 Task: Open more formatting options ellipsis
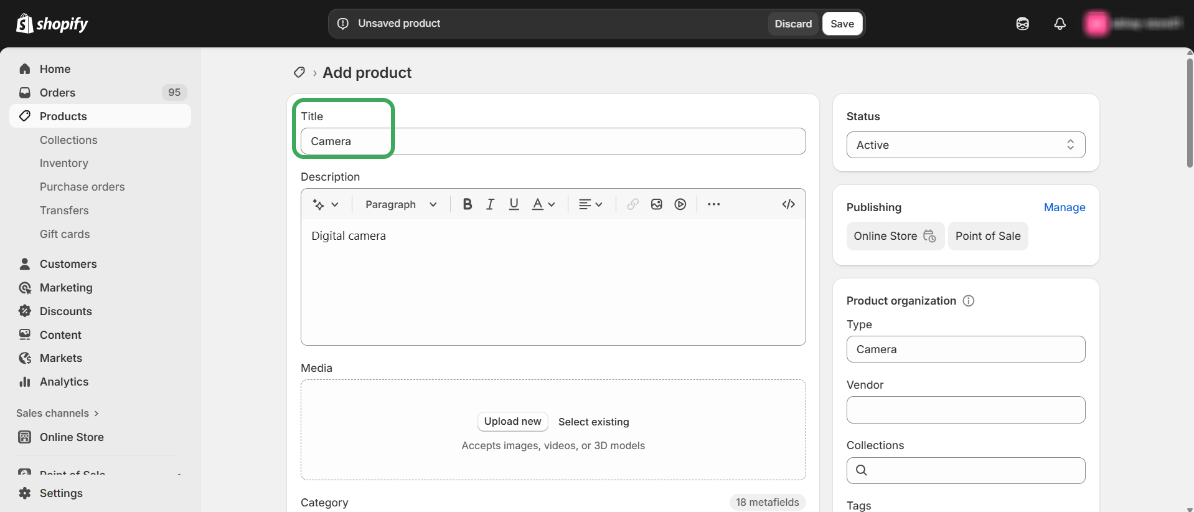tap(714, 204)
